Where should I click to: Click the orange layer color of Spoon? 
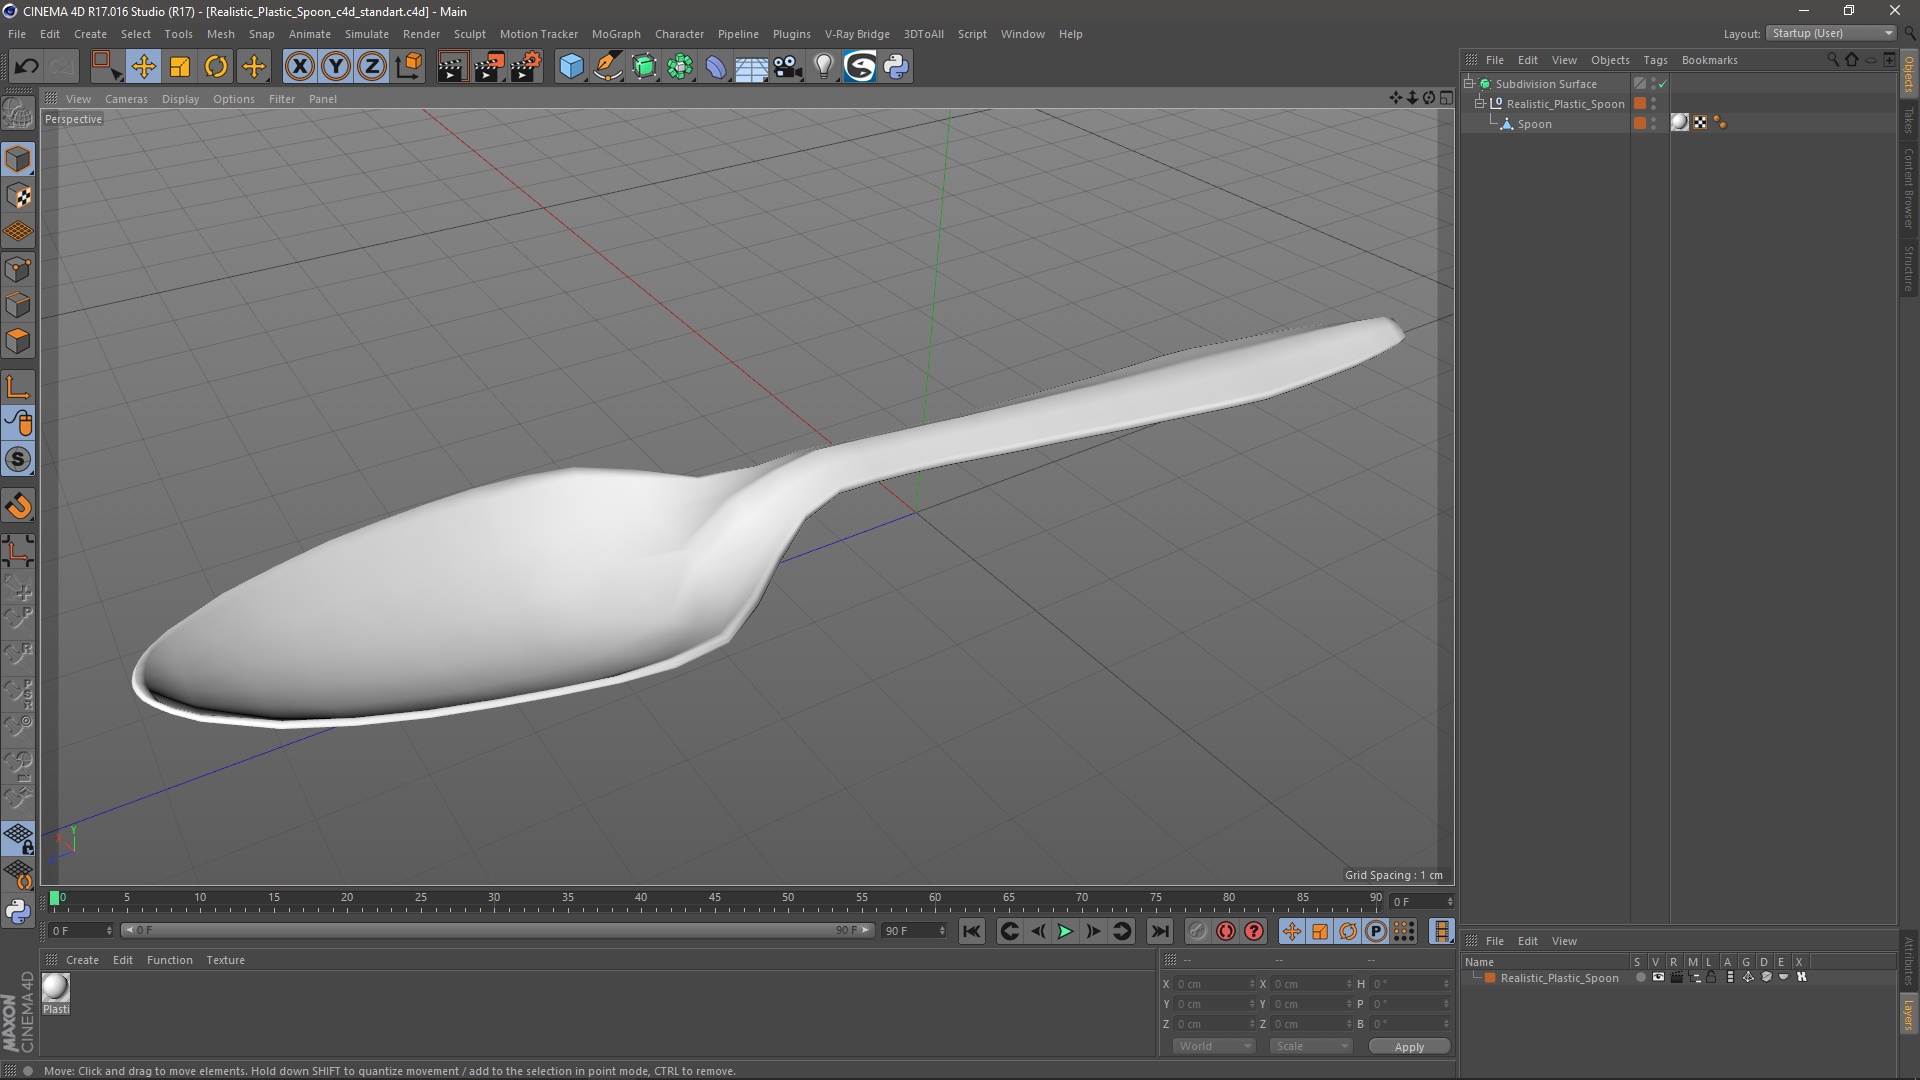[1640, 124]
